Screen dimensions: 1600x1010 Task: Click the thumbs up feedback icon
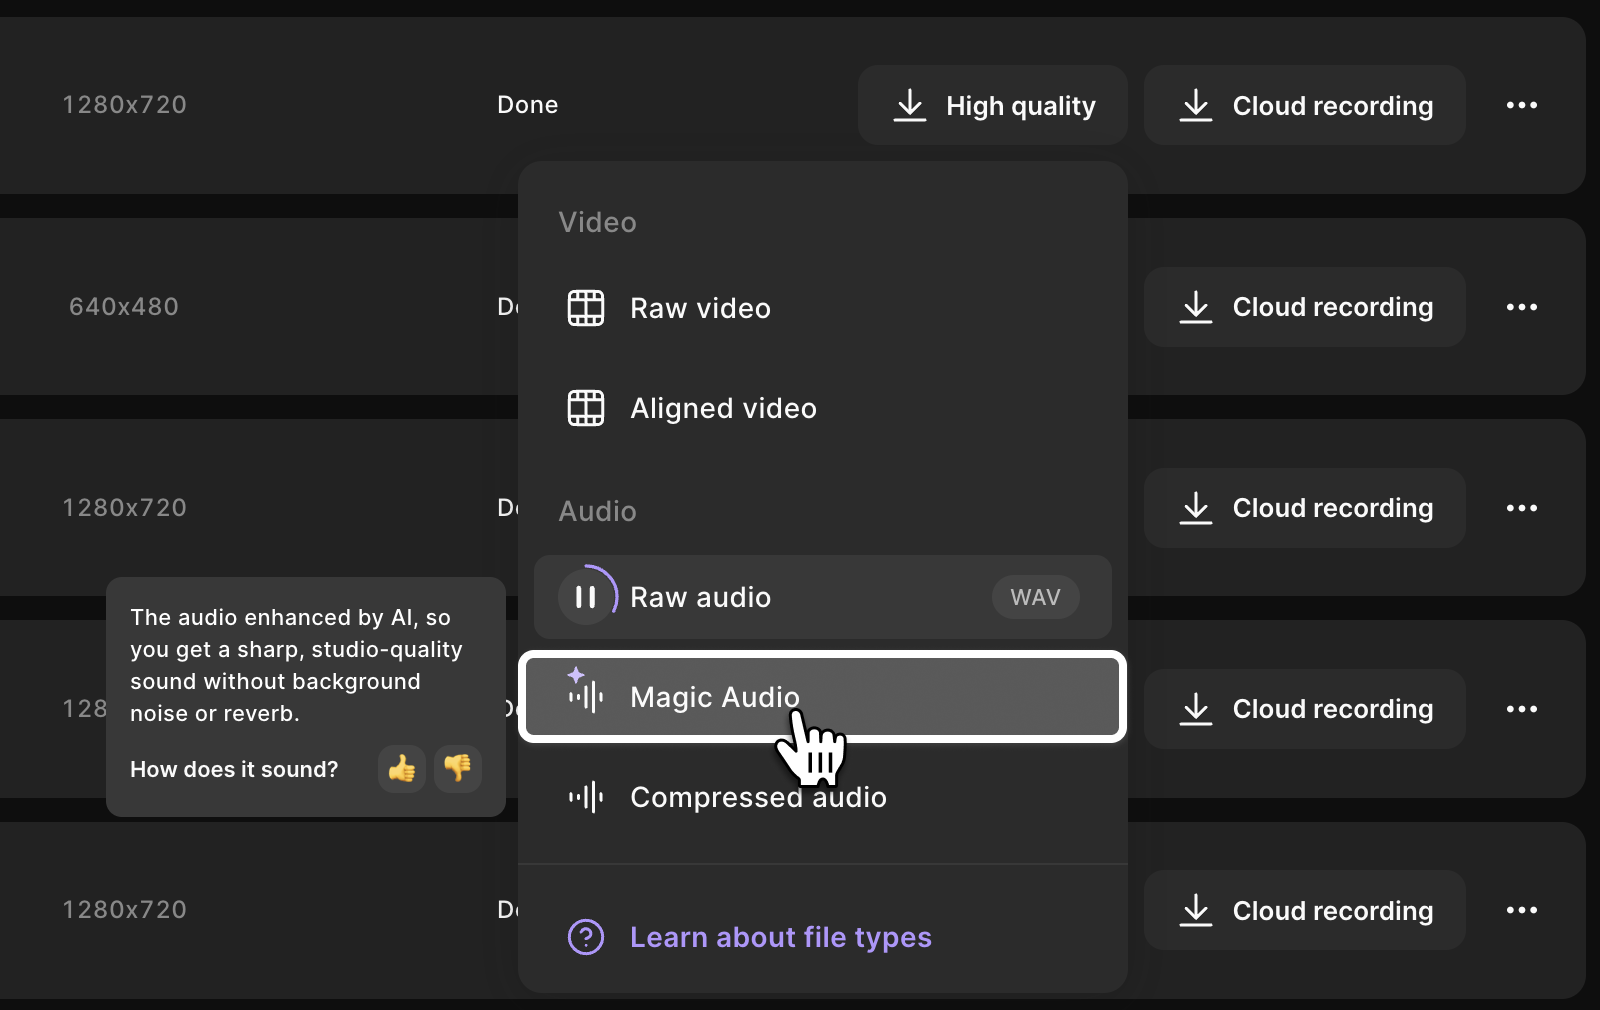[x=402, y=769]
